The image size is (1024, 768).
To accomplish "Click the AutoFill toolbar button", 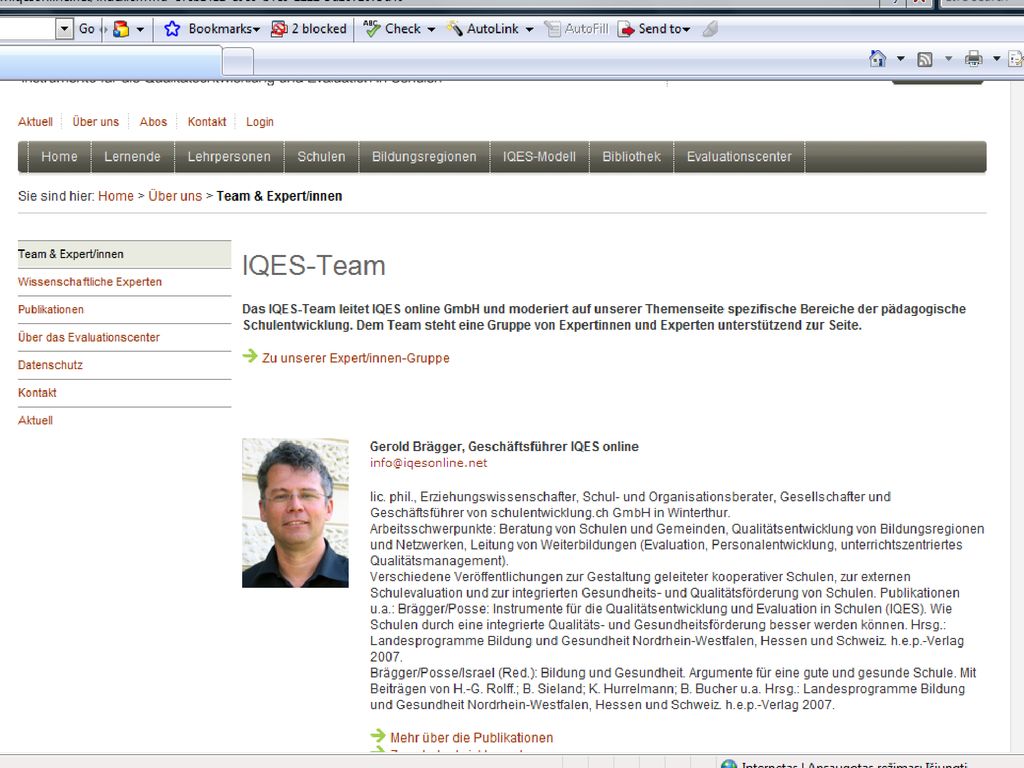I will [577, 29].
